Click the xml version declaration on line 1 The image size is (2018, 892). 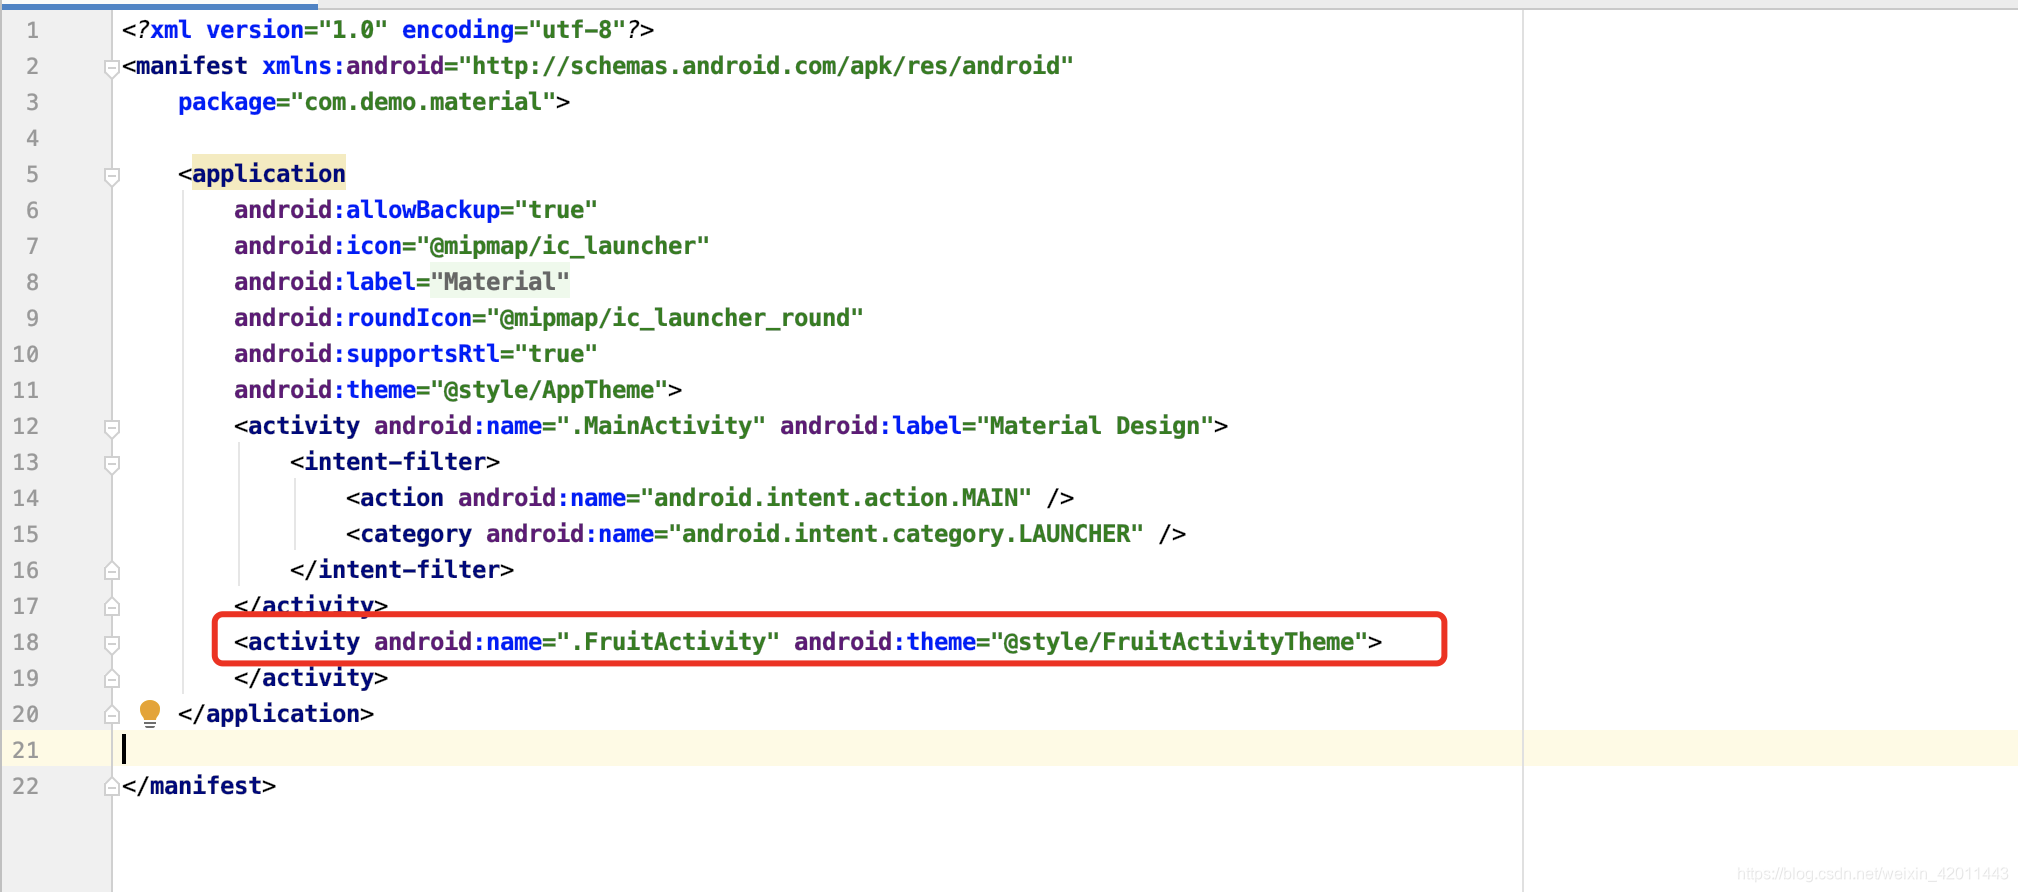click(x=388, y=30)
